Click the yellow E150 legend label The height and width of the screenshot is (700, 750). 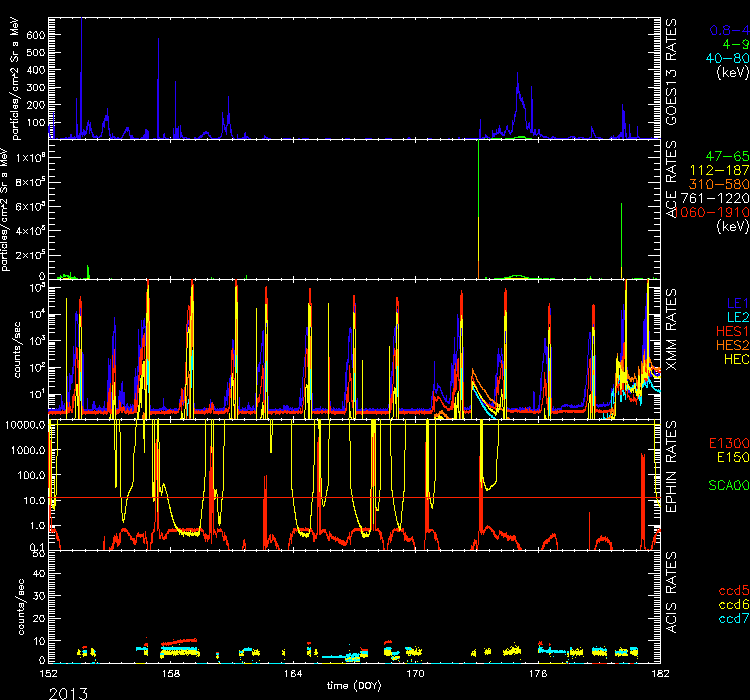[729, 456]
